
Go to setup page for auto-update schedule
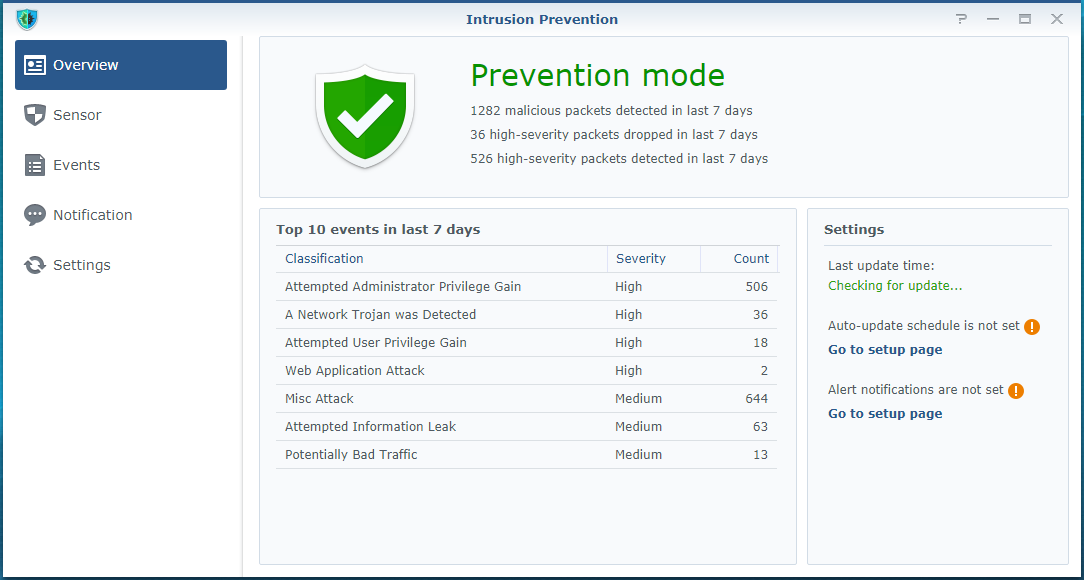pos(885,350)
